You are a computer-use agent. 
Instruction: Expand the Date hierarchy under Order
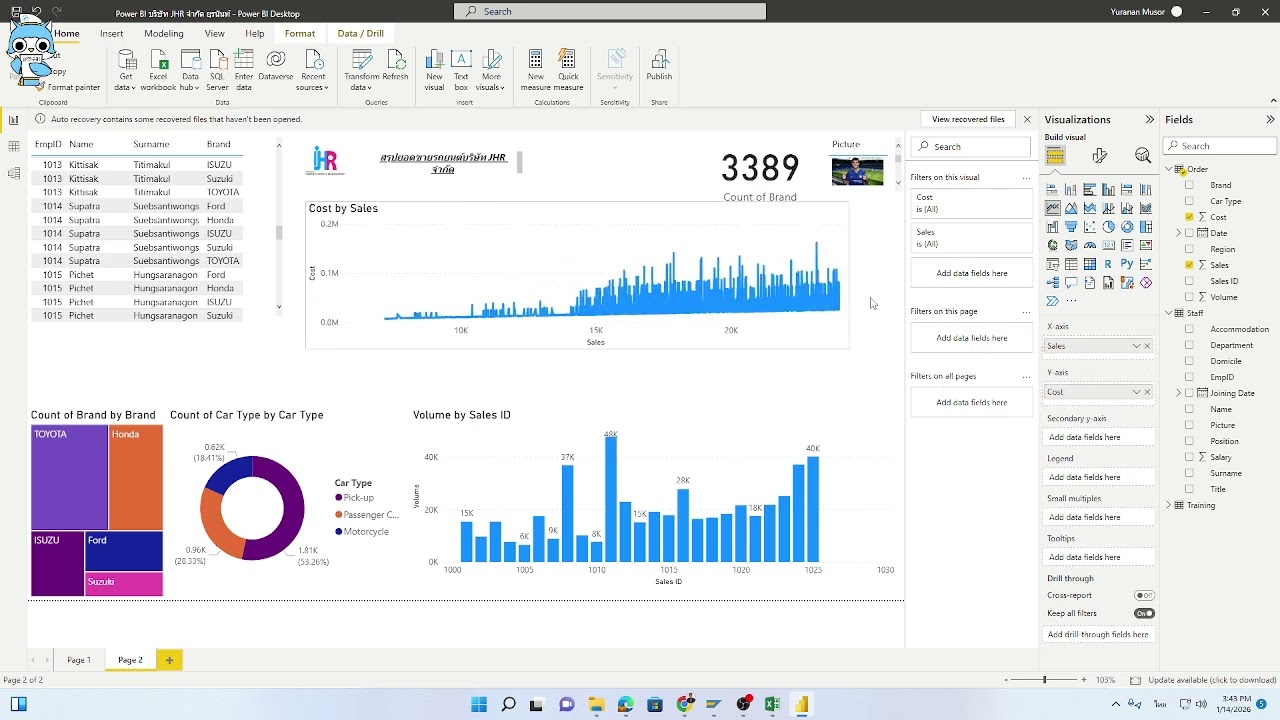coord(1179,233)
